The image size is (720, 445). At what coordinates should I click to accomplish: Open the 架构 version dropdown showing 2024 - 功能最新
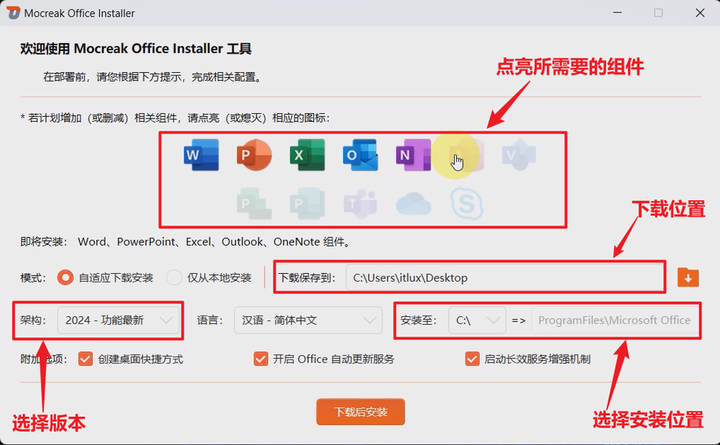[x=118, y=320]
